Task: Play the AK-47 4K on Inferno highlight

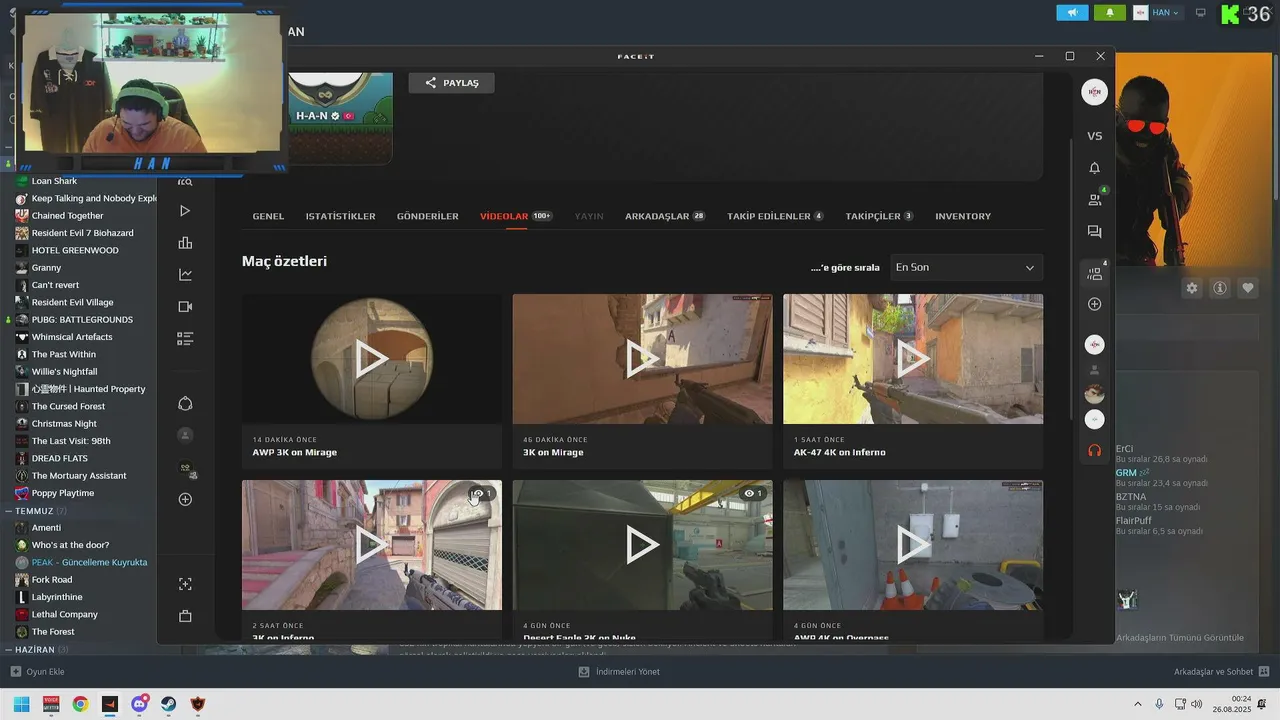Action: click(x=913, y=359)
